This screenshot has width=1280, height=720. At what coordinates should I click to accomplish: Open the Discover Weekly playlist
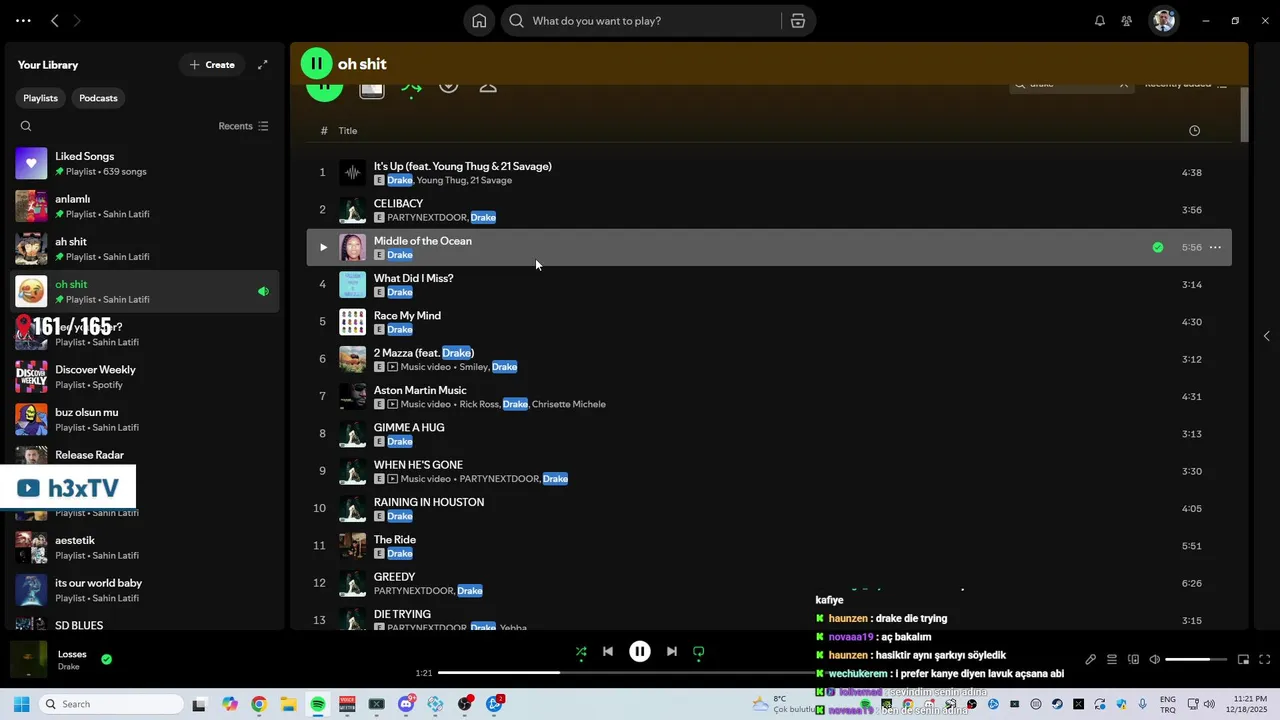145,376
